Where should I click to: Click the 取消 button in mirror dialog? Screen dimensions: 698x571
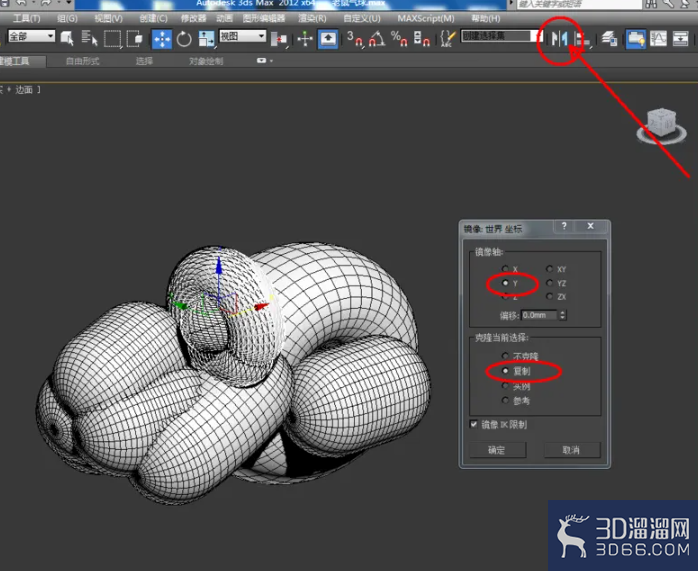click(572, 450)
